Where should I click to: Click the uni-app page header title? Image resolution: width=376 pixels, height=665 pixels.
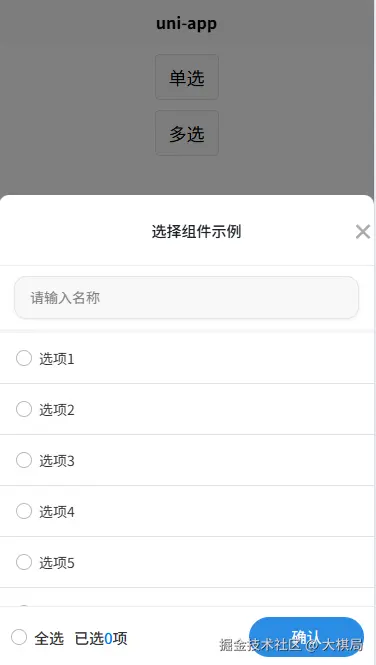click(187, 24)
